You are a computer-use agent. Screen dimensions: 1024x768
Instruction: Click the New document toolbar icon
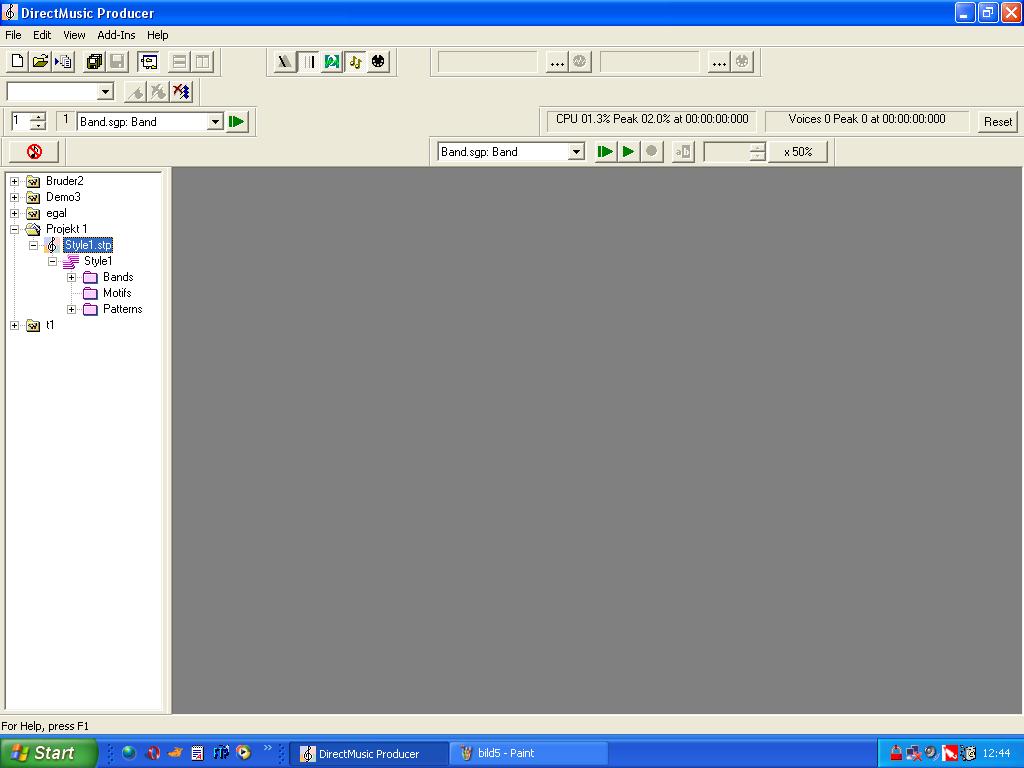click(x=17, y=62)
